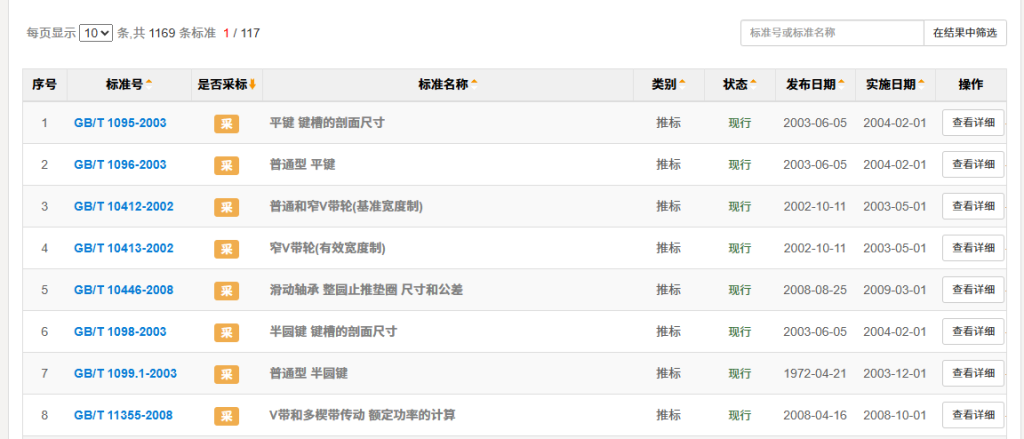Screen dimensions: 1024x439
Task: Sort table by 类别 header
Action: [x=668, y=85]
